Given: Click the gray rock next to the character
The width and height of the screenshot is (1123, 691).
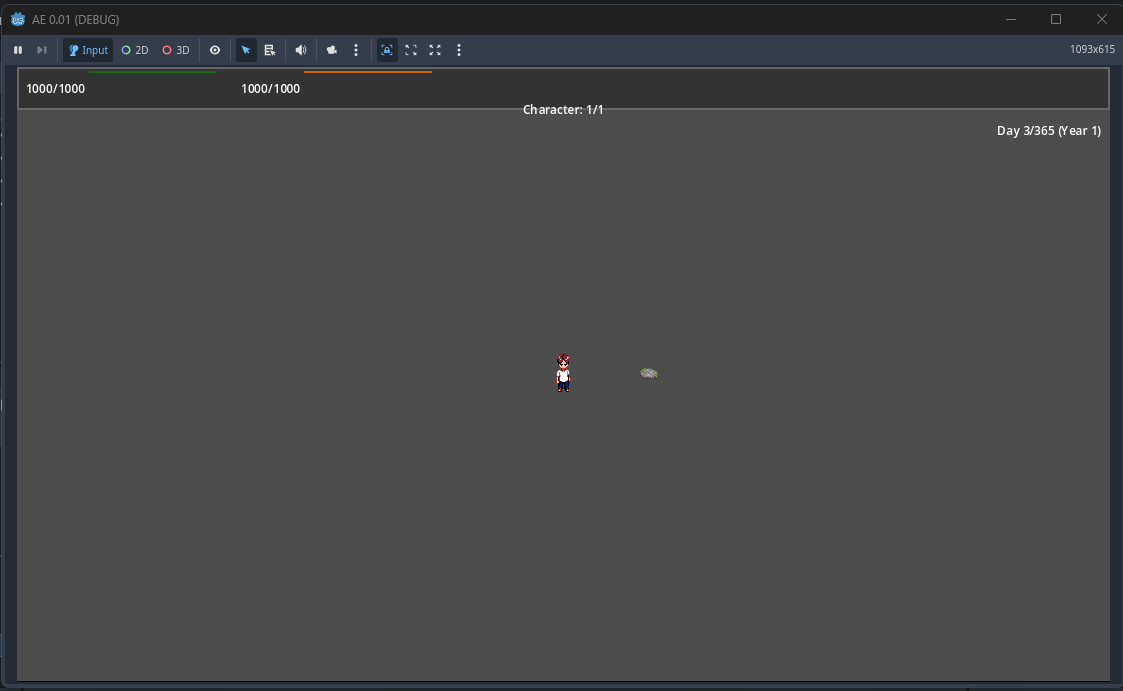Looking at the screenshot, I should point(649,373).
